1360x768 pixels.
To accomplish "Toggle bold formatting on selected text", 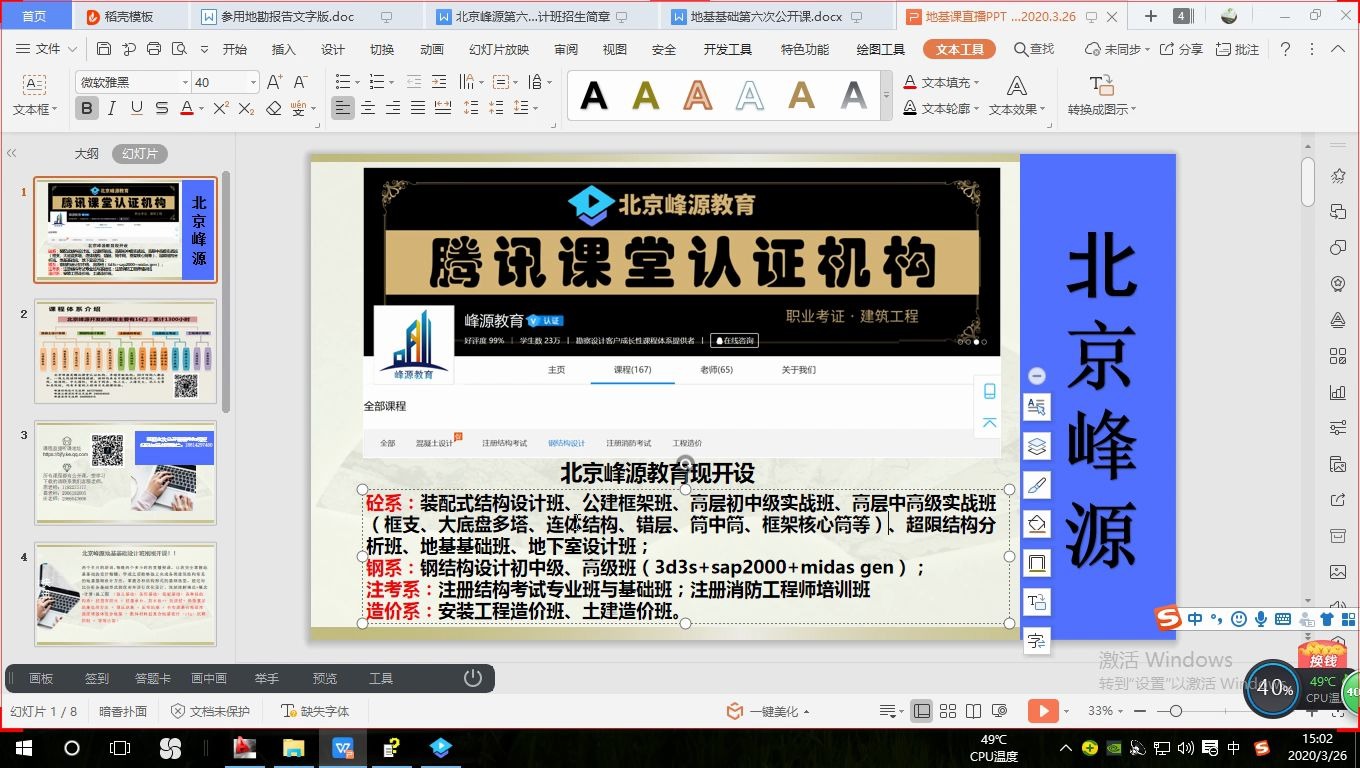I will click(x=88, y=107).
